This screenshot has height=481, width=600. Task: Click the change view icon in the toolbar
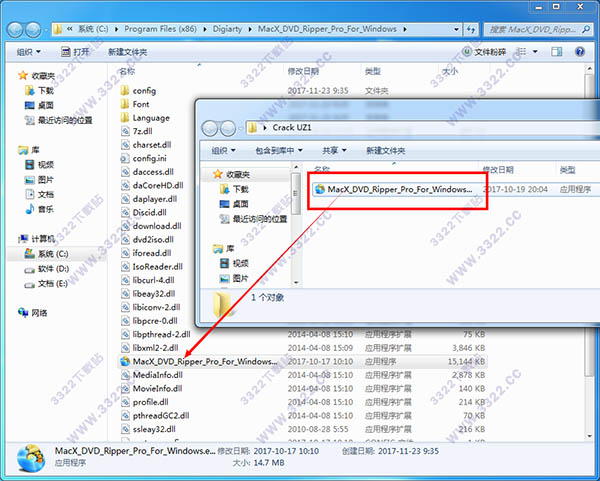(522, 51)
